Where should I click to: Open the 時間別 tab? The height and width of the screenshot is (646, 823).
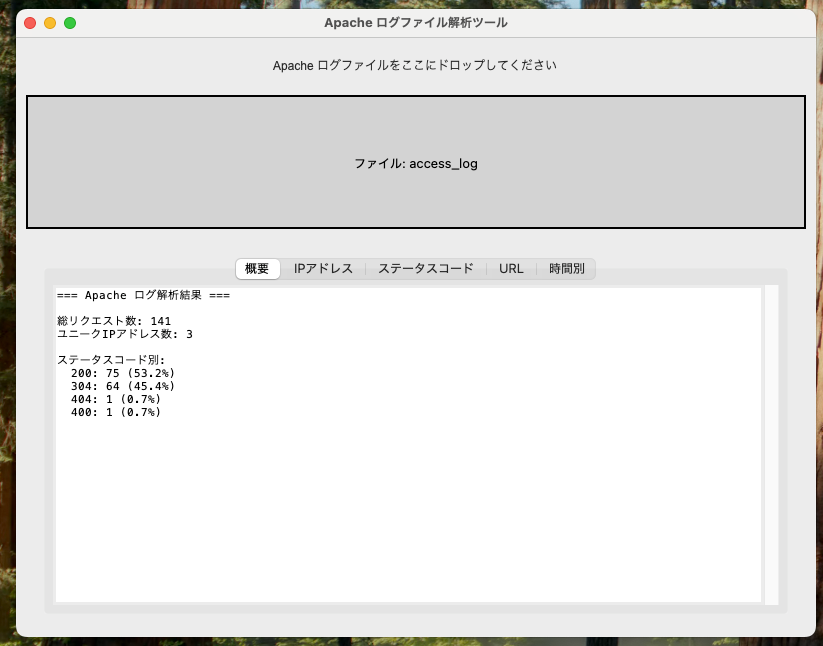click(566, 269)
